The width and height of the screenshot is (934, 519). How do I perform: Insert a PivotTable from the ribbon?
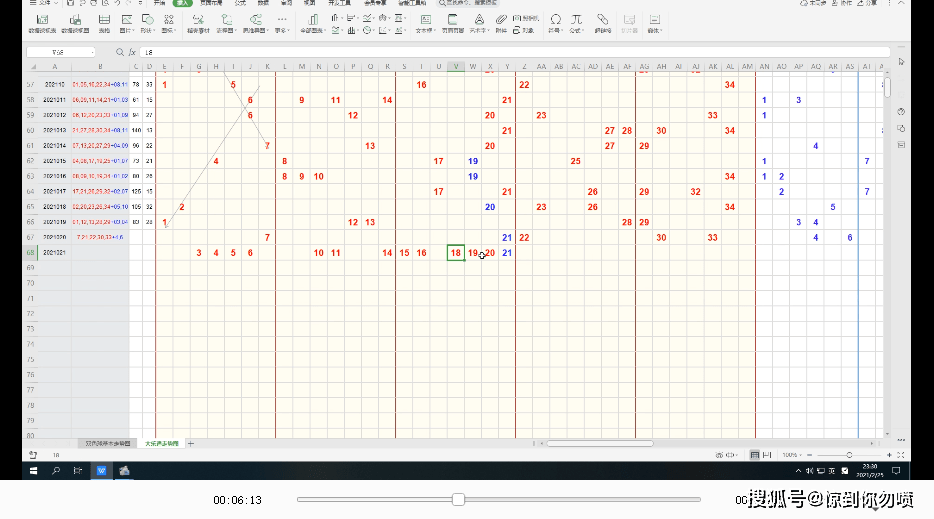tap(42, 23)
